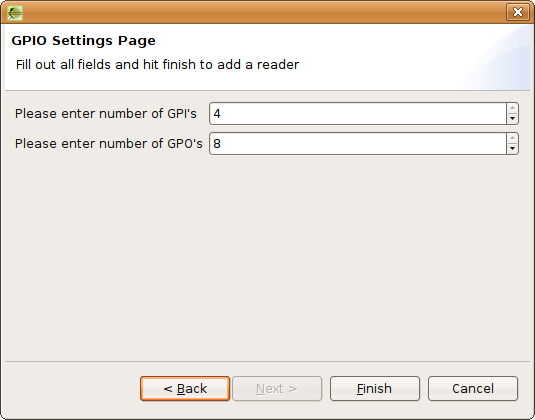The image size is (535, 420).
Task: Close the GPIO settings dialog window
Action: pos(518,12)
